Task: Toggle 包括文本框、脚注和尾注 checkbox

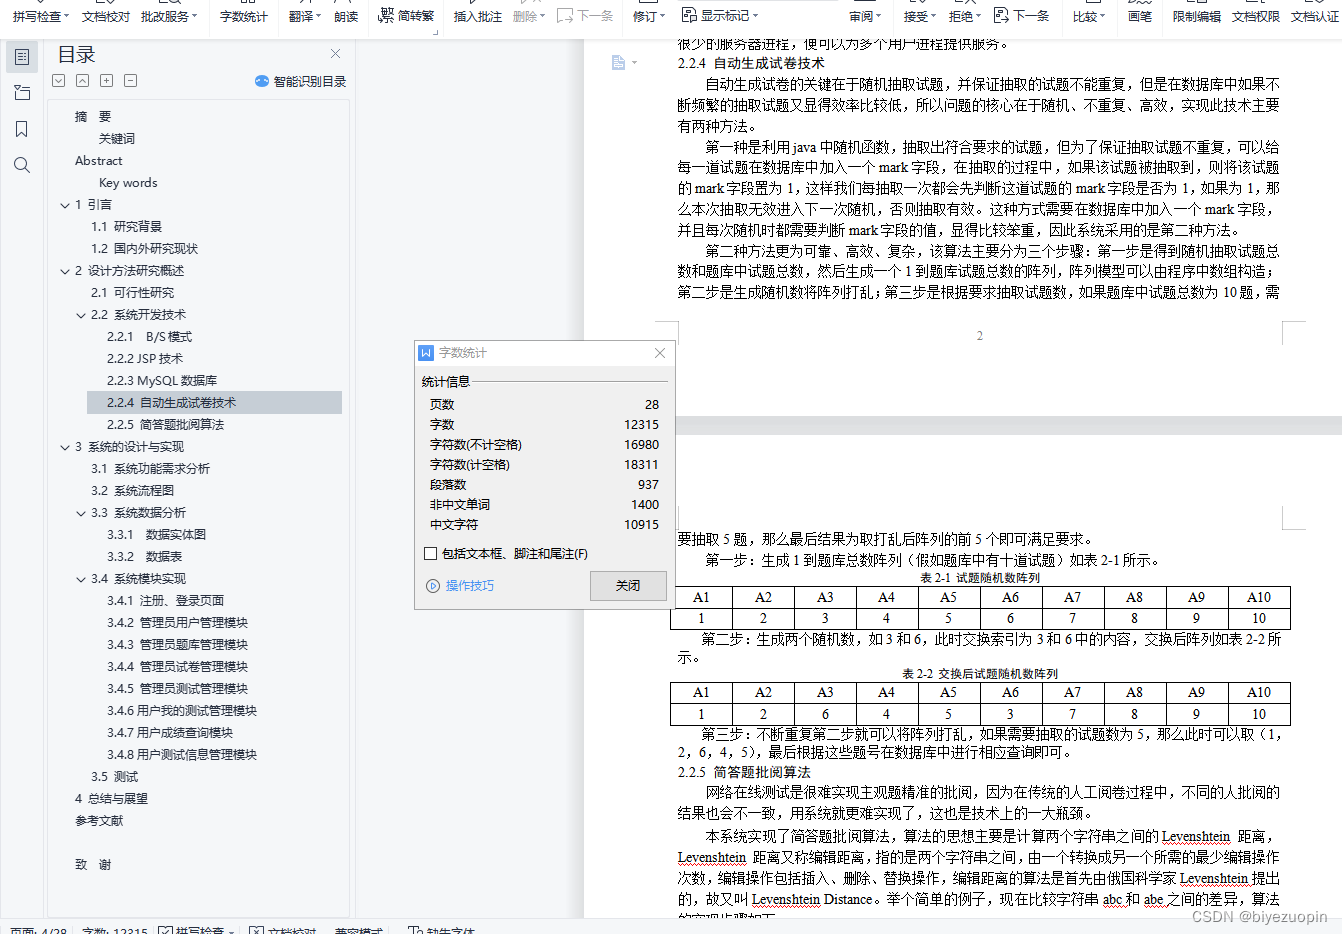Action: coord(431,553)
